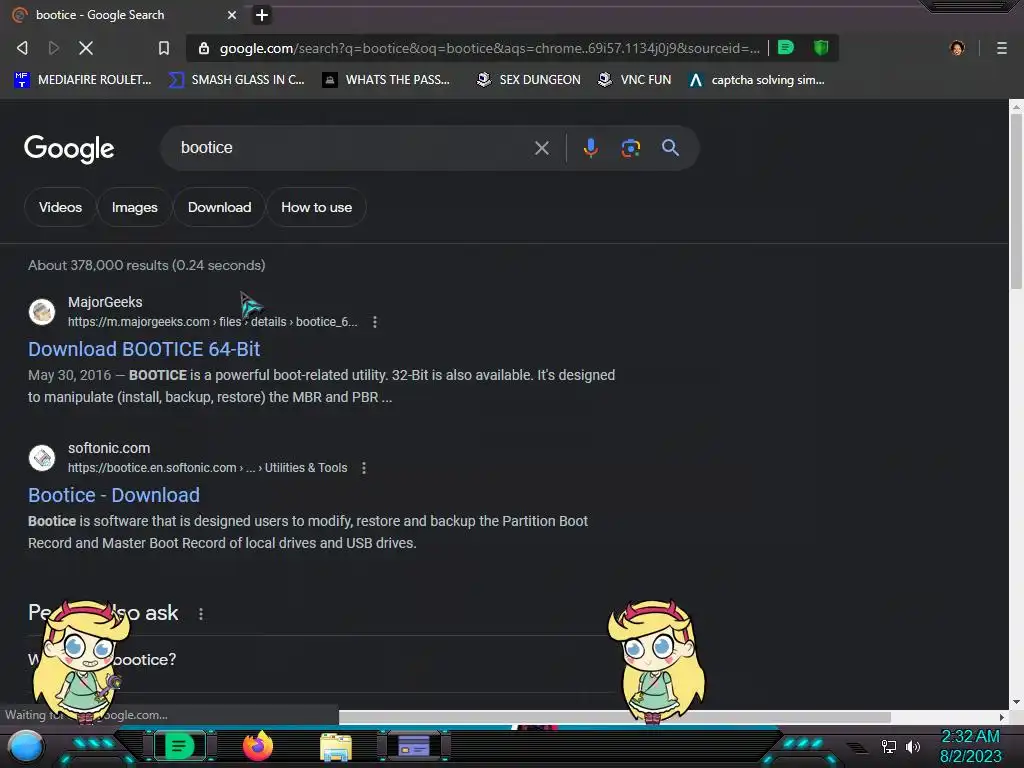Open the People also ask options menu

tap(200, 614)
